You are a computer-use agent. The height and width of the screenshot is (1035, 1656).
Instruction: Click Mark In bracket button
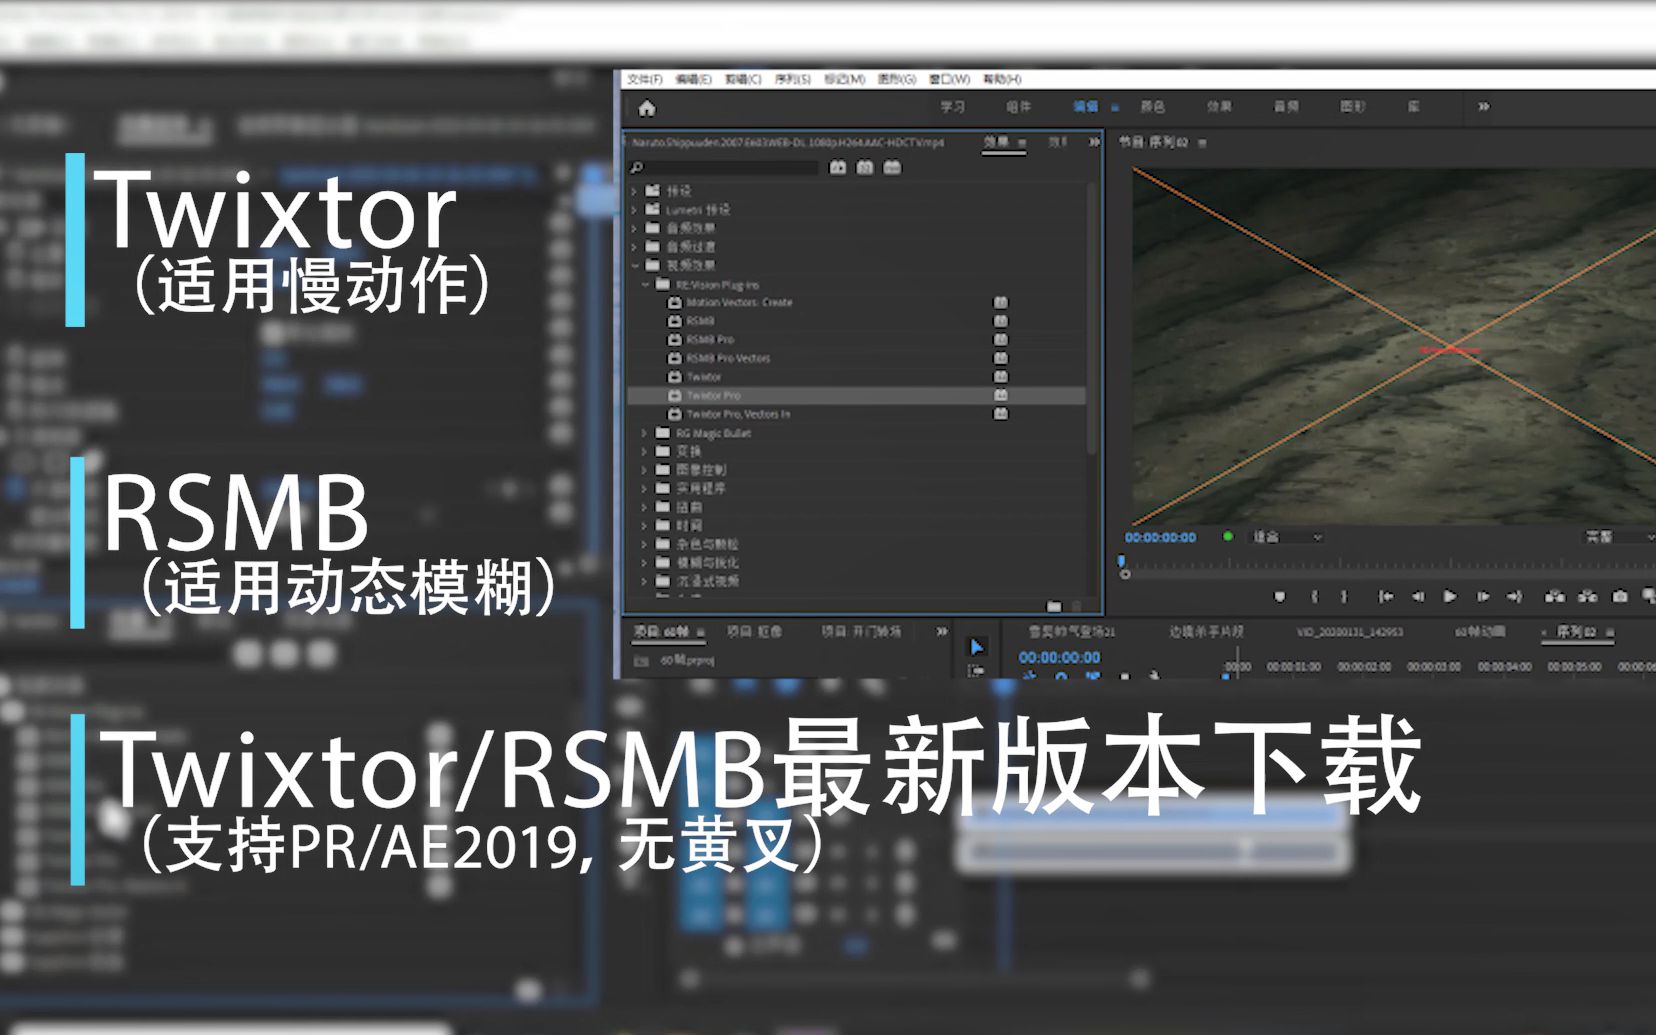[x=1315, y=597]
